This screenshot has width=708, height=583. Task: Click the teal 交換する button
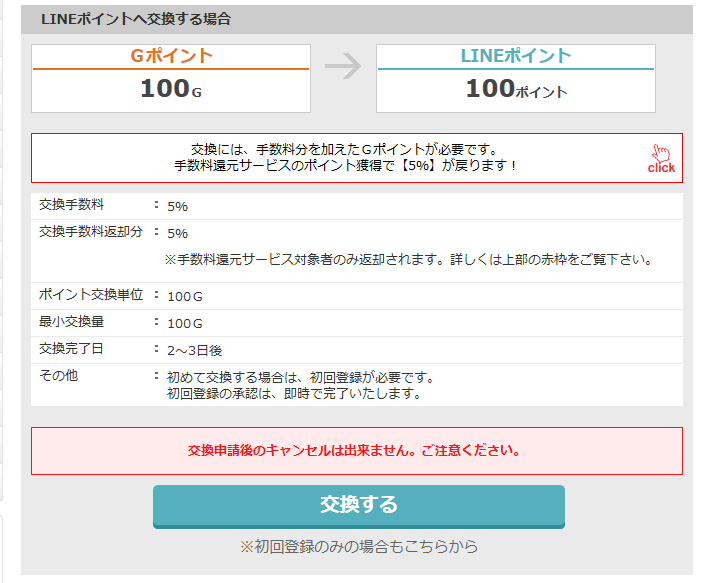point(359,506)
